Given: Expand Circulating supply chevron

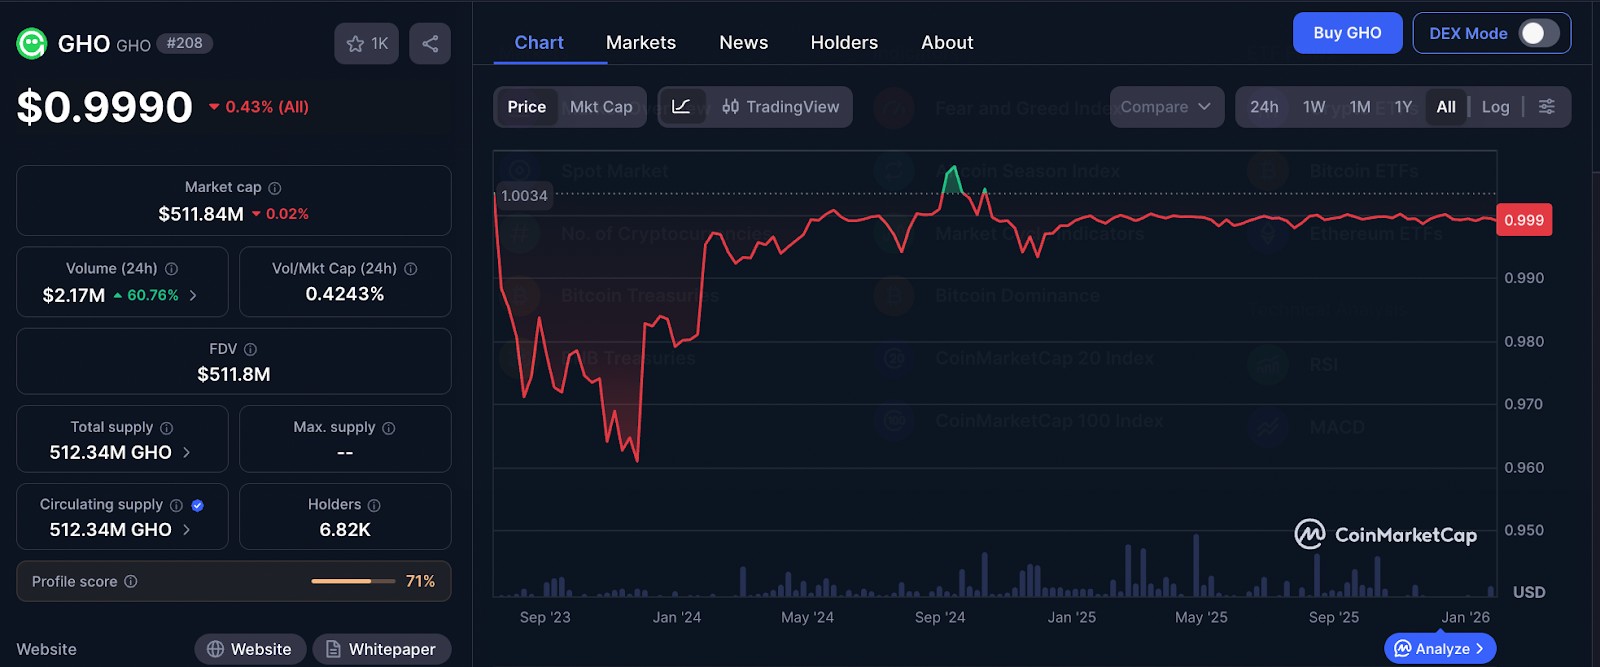Looking at the screenshot, I should click(x=186, y=530).
